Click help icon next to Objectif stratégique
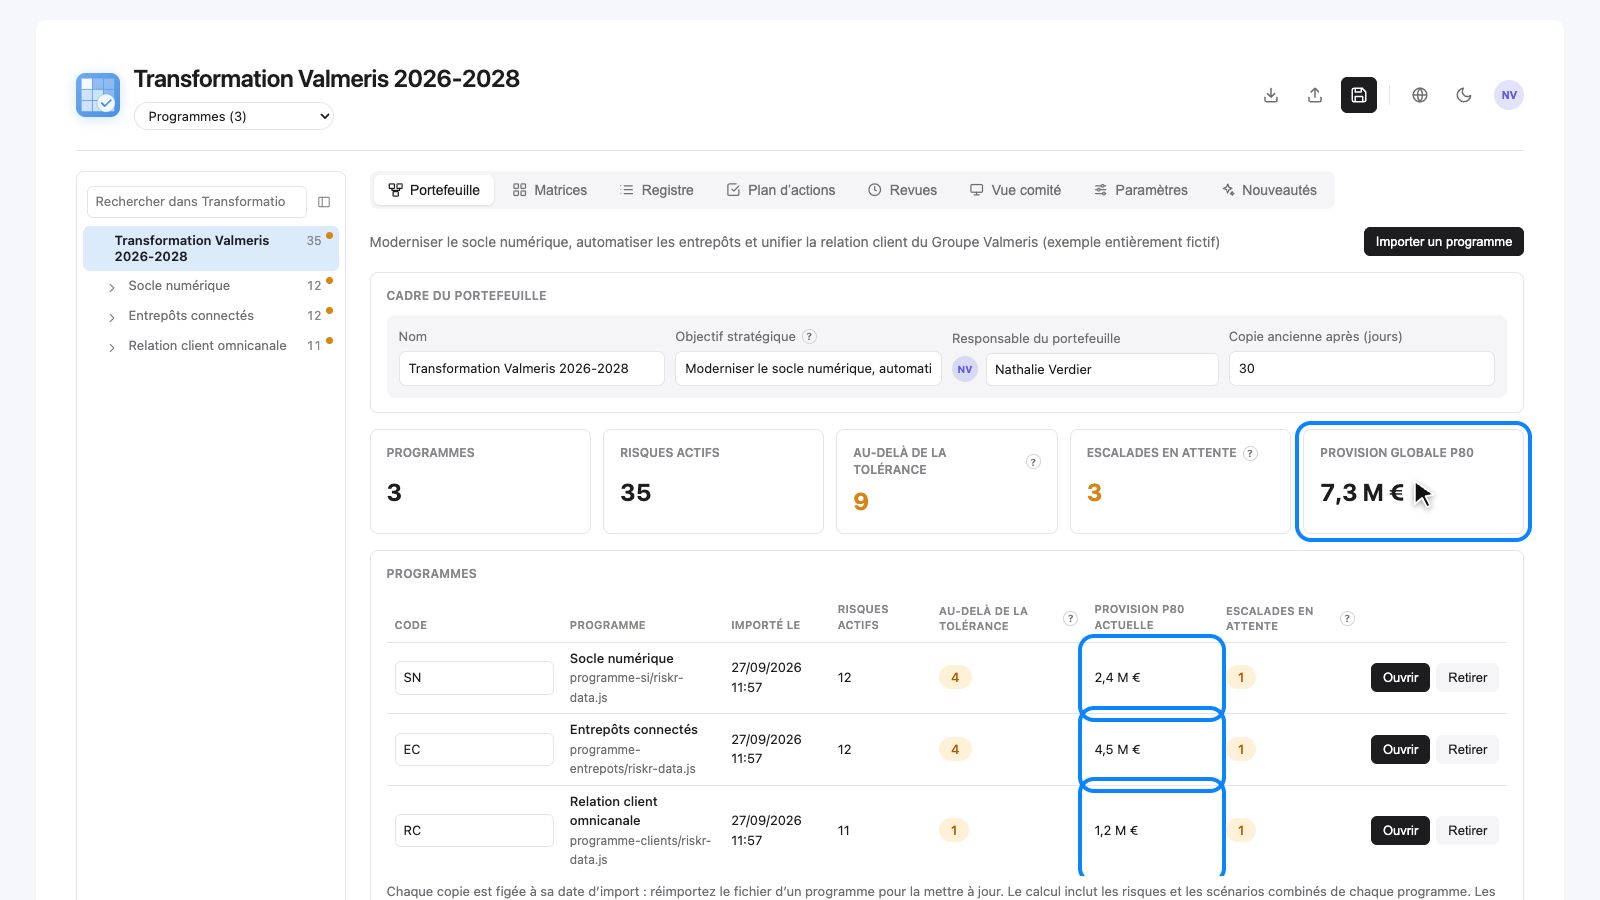Screen dimensions: 1600x900 tap(810, 337)
